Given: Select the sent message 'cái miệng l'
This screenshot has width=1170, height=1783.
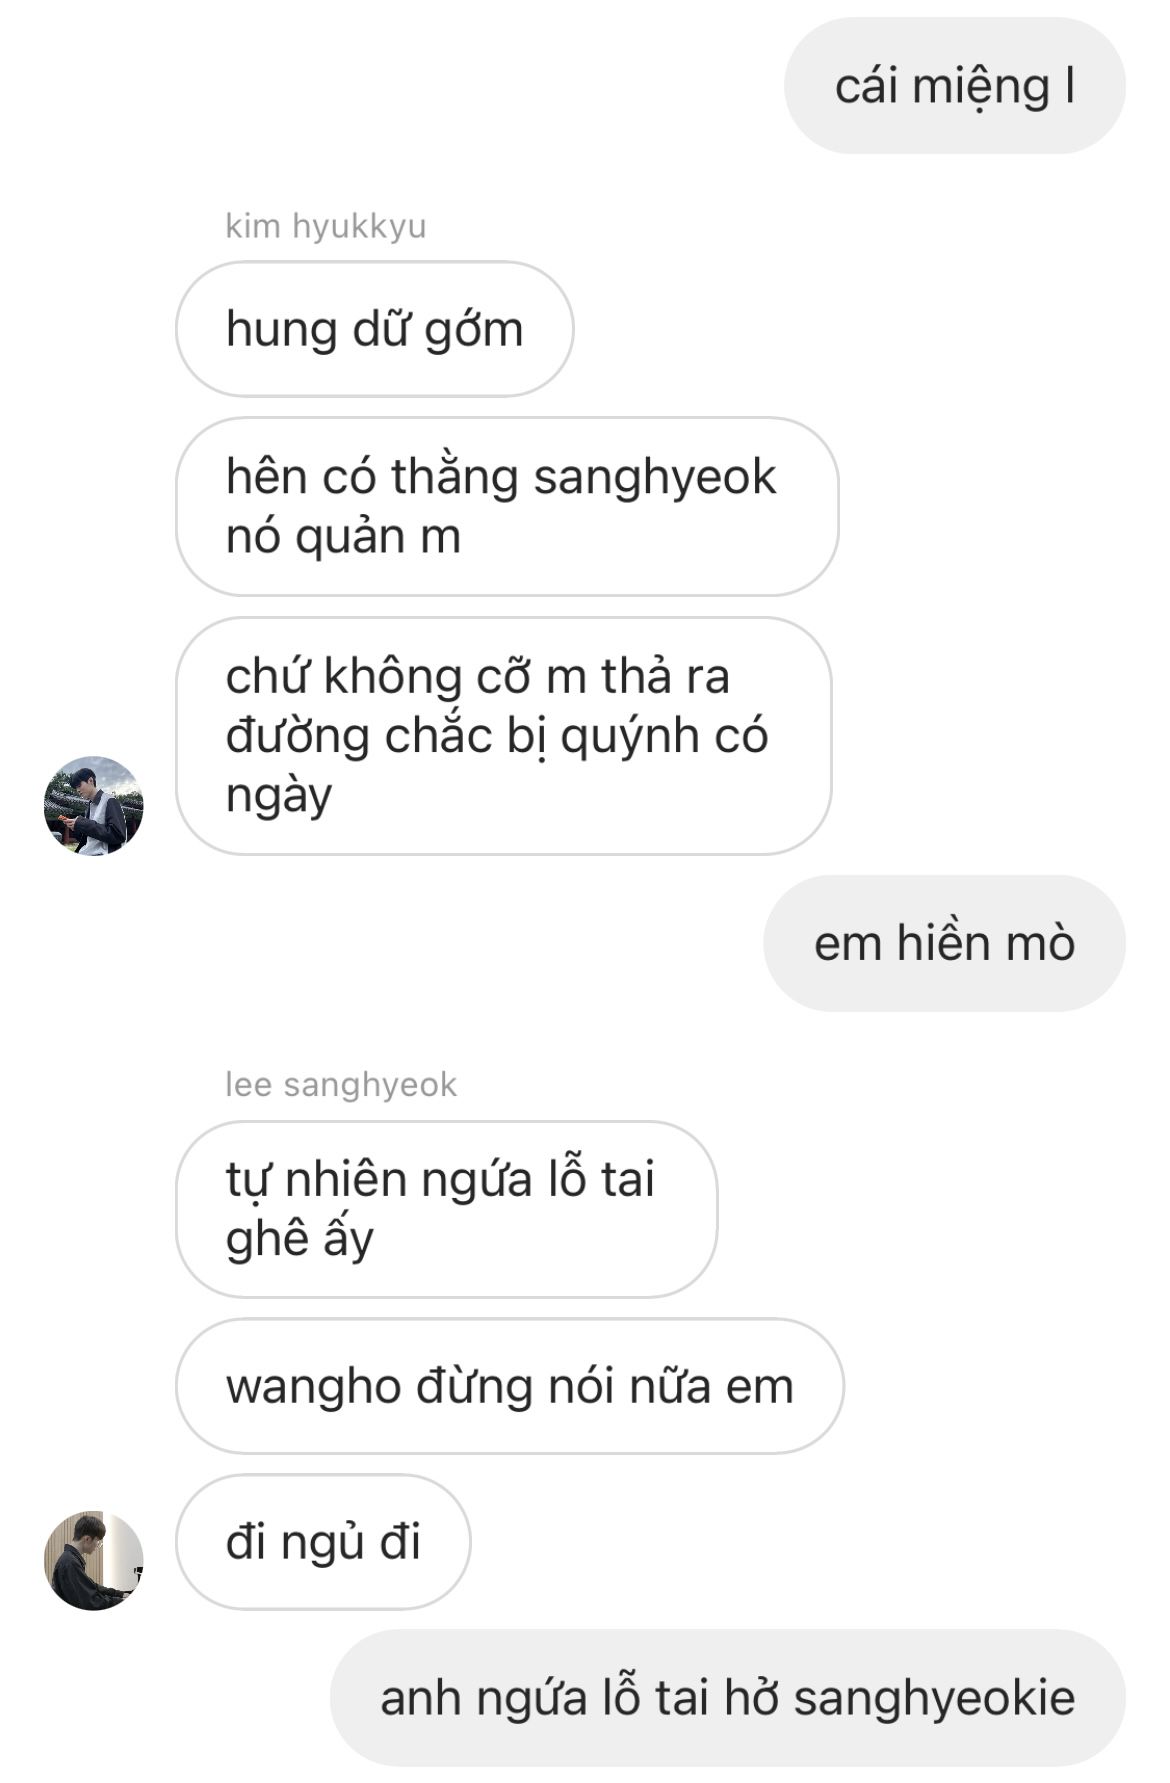Looking at the screenshot, I should point(955,86).
